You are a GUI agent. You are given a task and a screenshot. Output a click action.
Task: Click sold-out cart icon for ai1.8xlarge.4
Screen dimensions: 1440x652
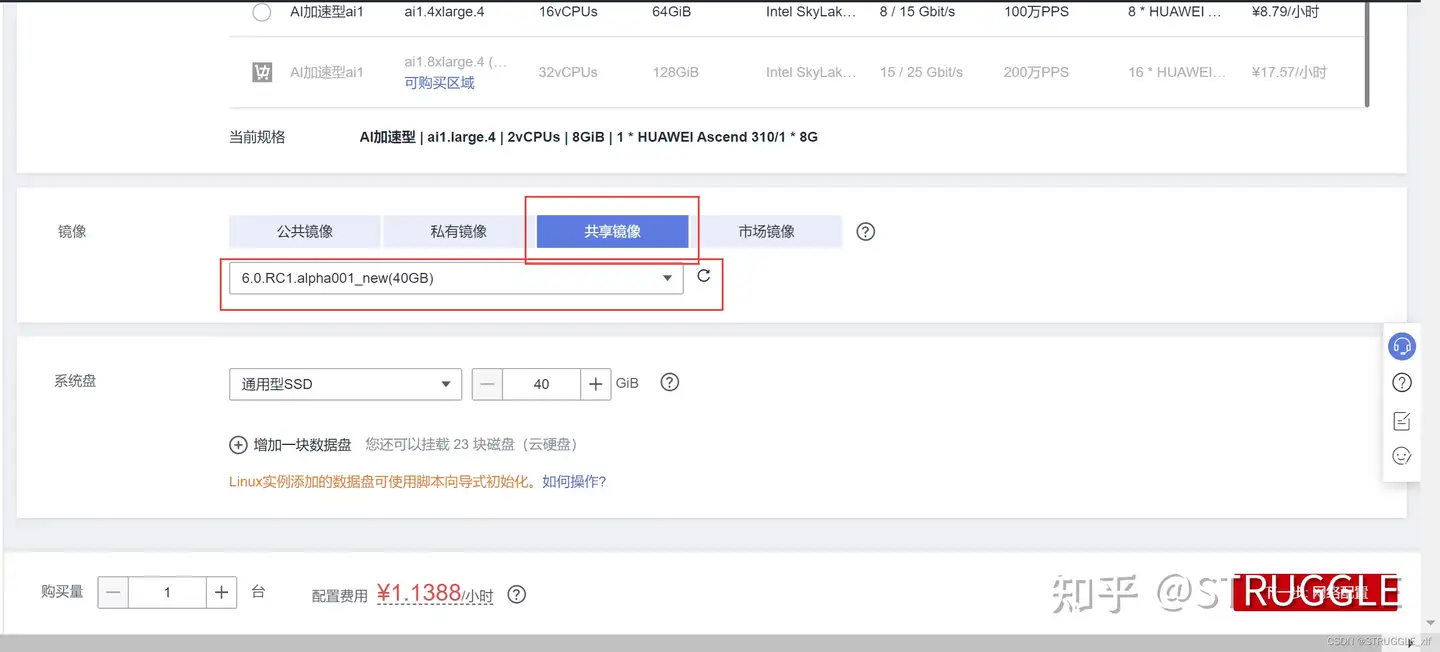pos(262,72)
